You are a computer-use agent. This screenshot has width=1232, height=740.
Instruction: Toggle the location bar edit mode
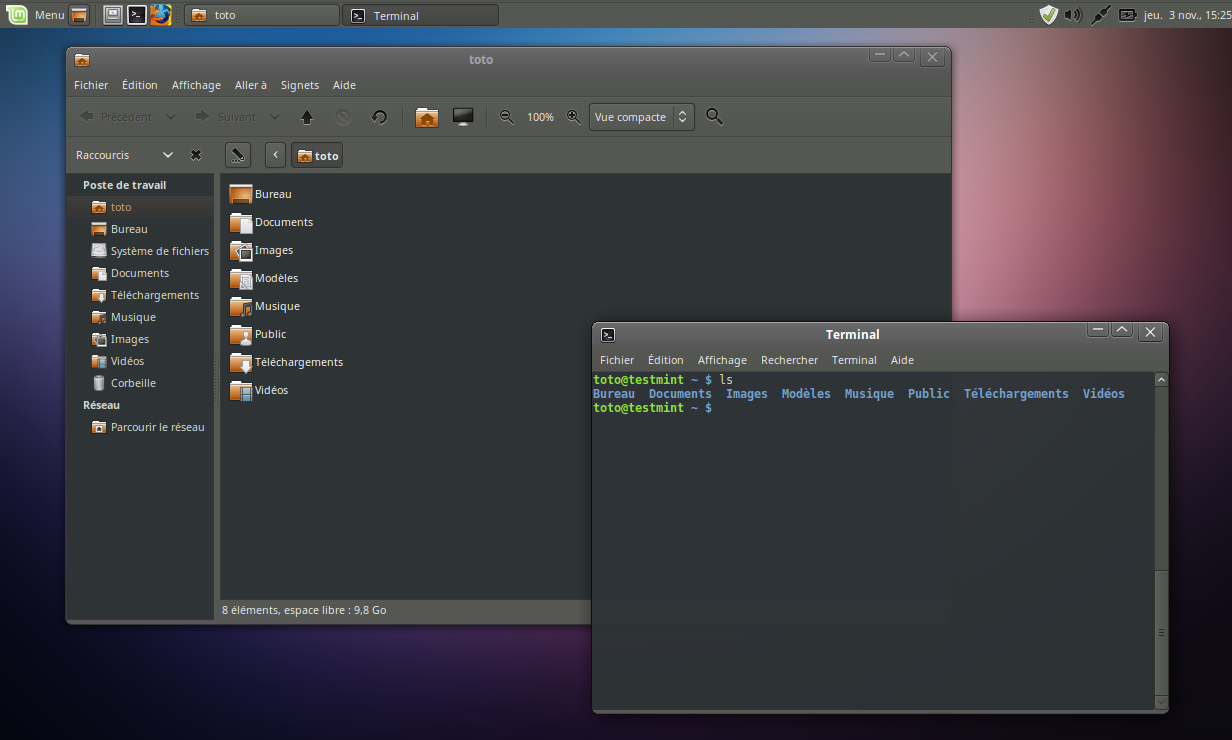(x=238, y=155)
